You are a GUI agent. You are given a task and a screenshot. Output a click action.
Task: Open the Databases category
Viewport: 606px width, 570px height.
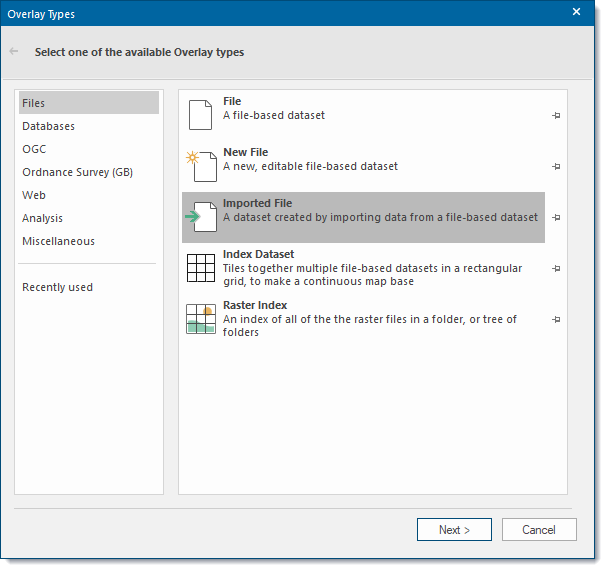(48, 126)
